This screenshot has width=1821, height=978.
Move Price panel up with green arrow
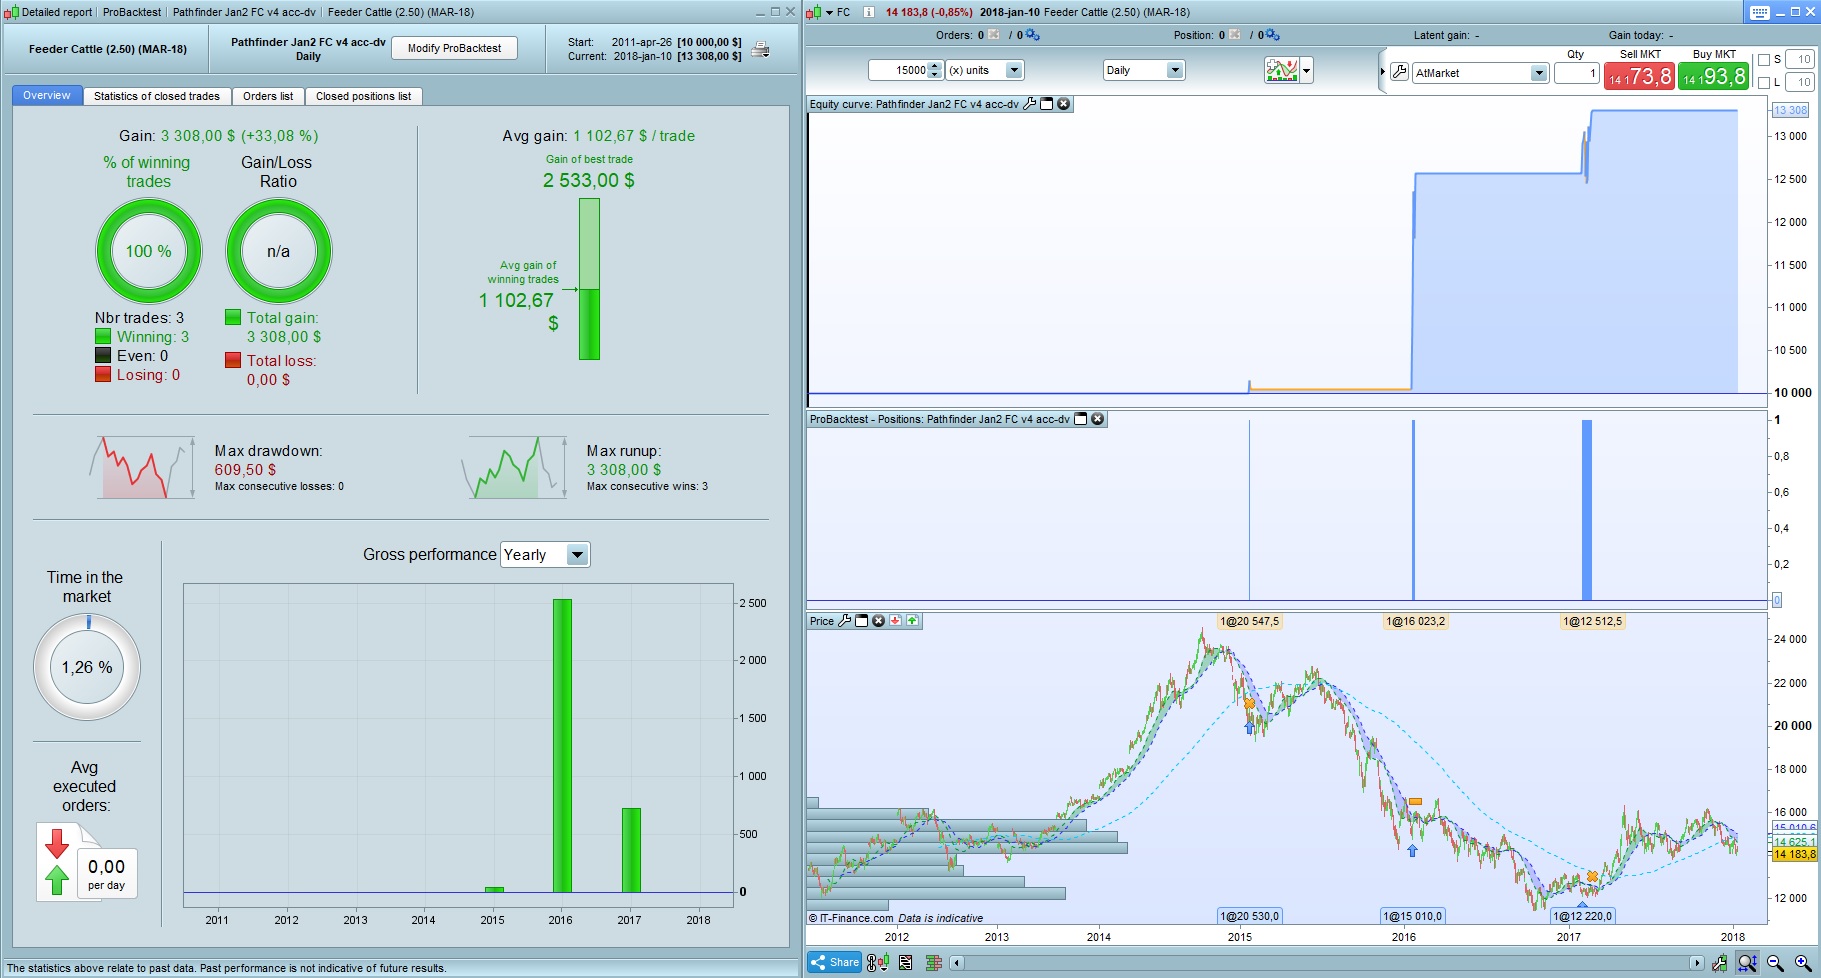912,621
